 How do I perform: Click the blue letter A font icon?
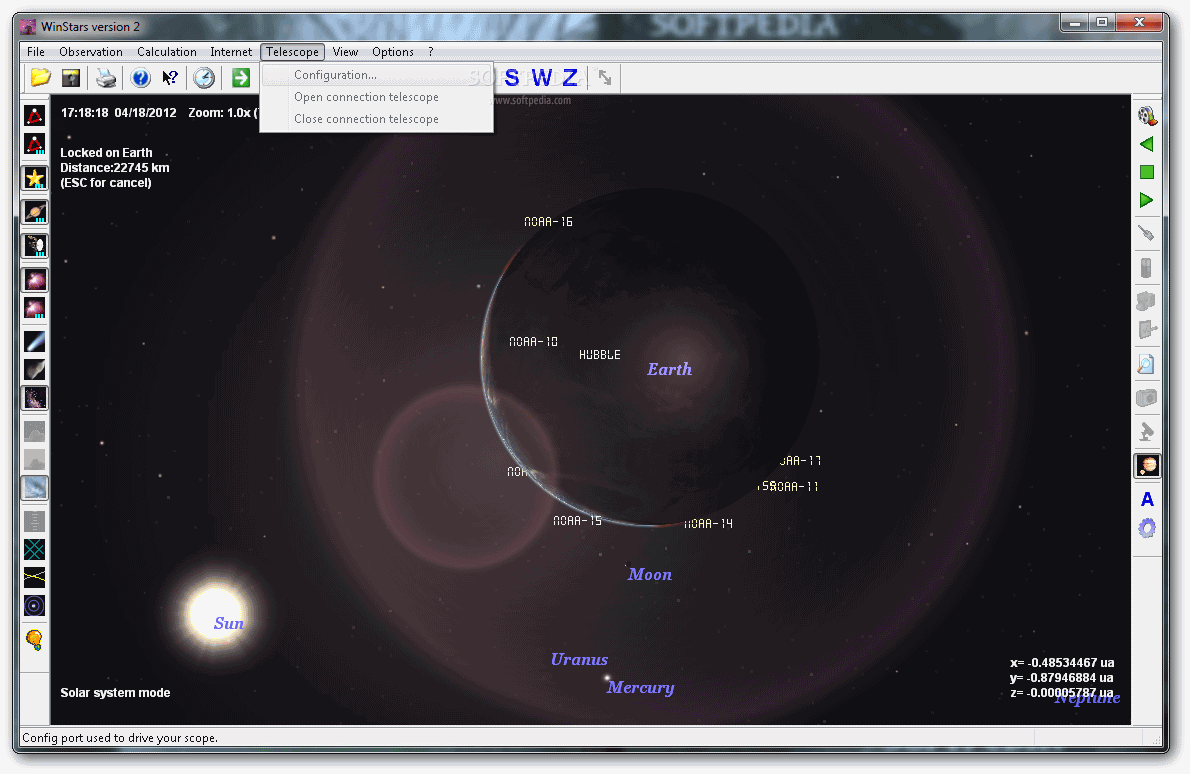[x=1147, y=499]
